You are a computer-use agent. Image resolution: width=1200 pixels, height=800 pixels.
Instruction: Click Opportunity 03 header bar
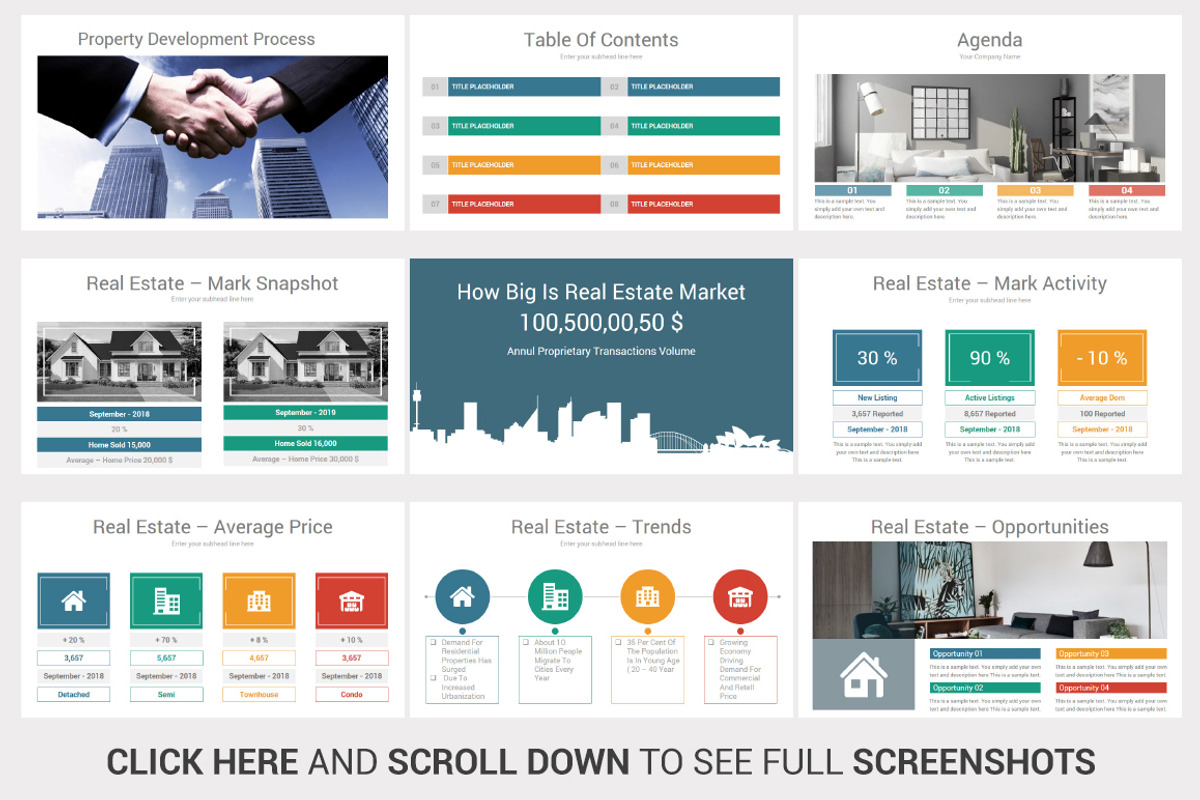pos(1111,654)
